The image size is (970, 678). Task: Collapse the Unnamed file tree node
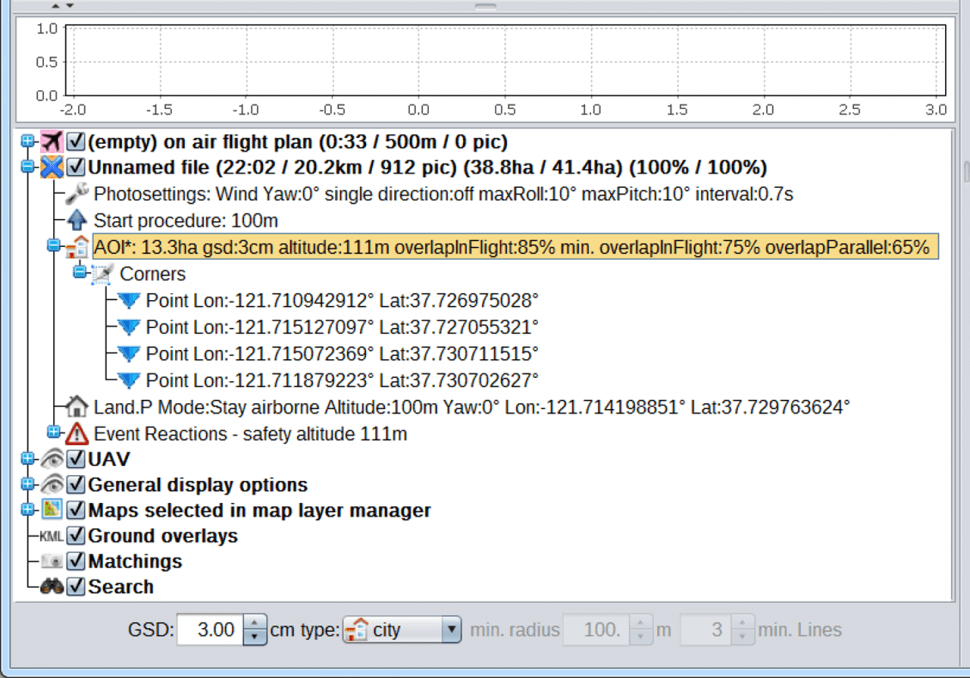tap(28, 167)
